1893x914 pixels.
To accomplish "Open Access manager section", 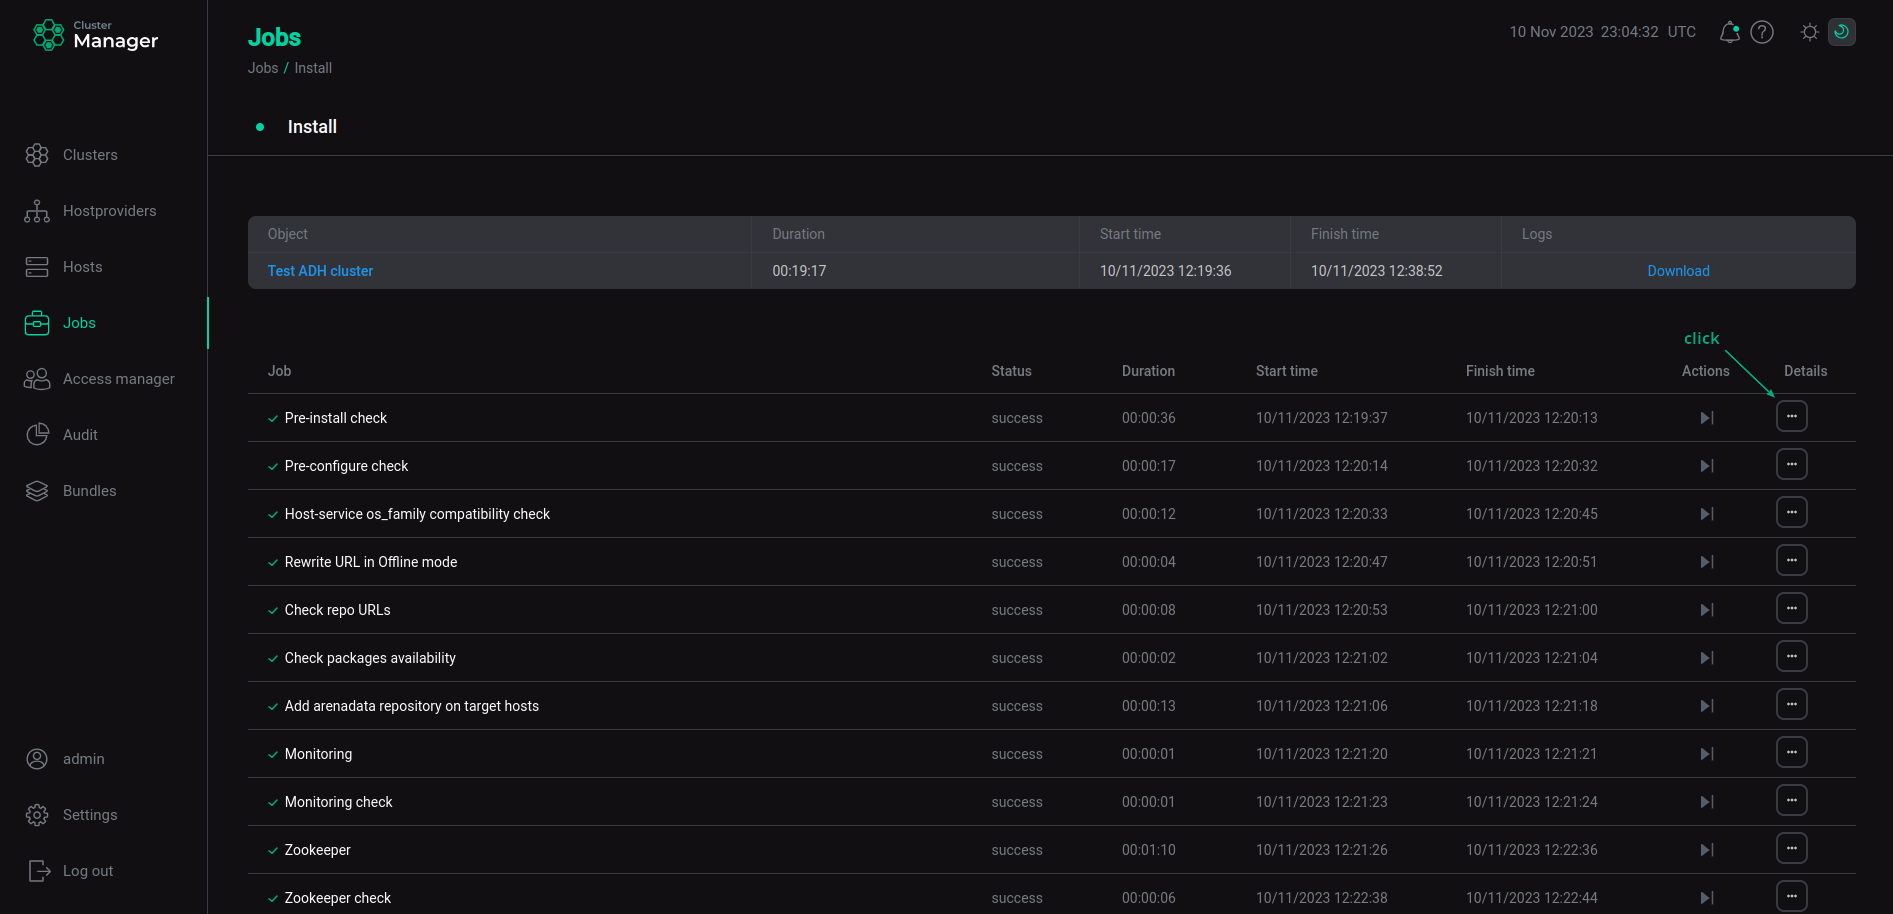I will 118,379.
